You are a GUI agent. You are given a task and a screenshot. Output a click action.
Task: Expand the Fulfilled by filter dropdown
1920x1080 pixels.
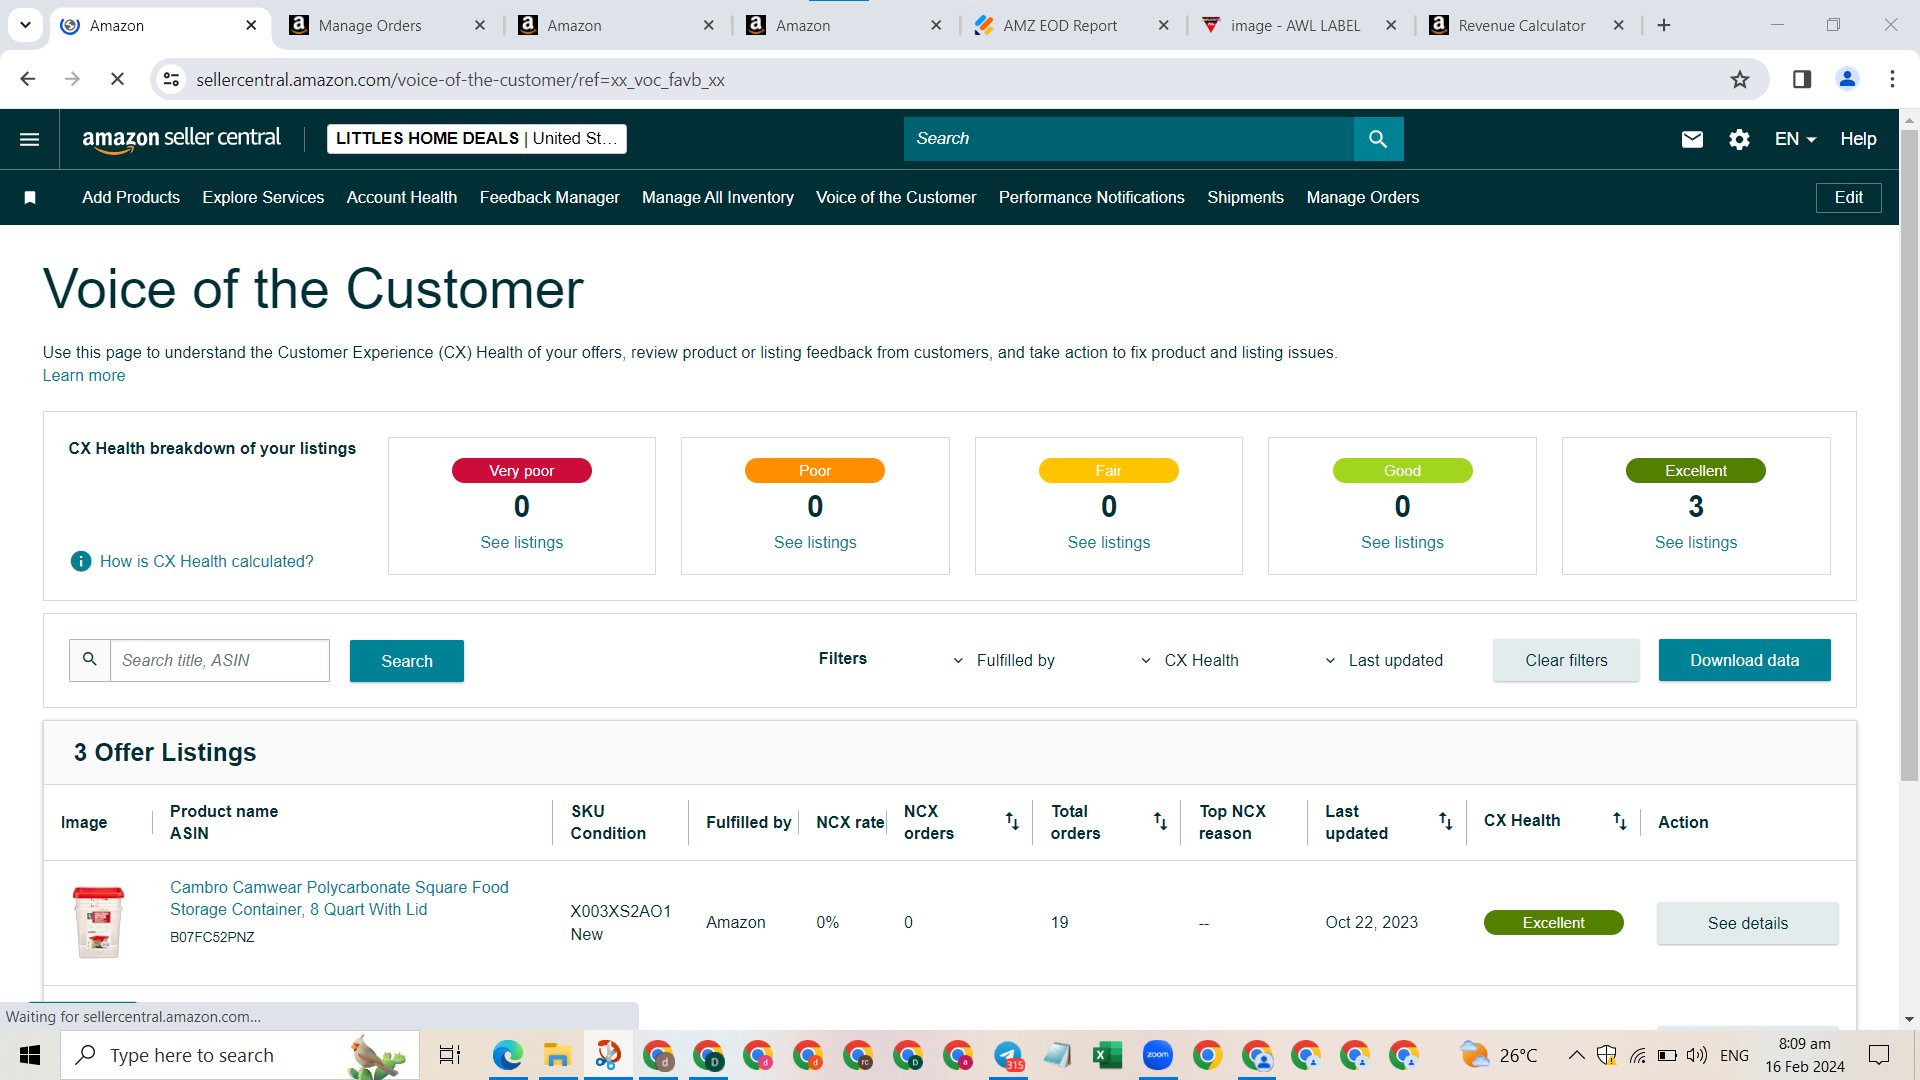coord(1006,660)
